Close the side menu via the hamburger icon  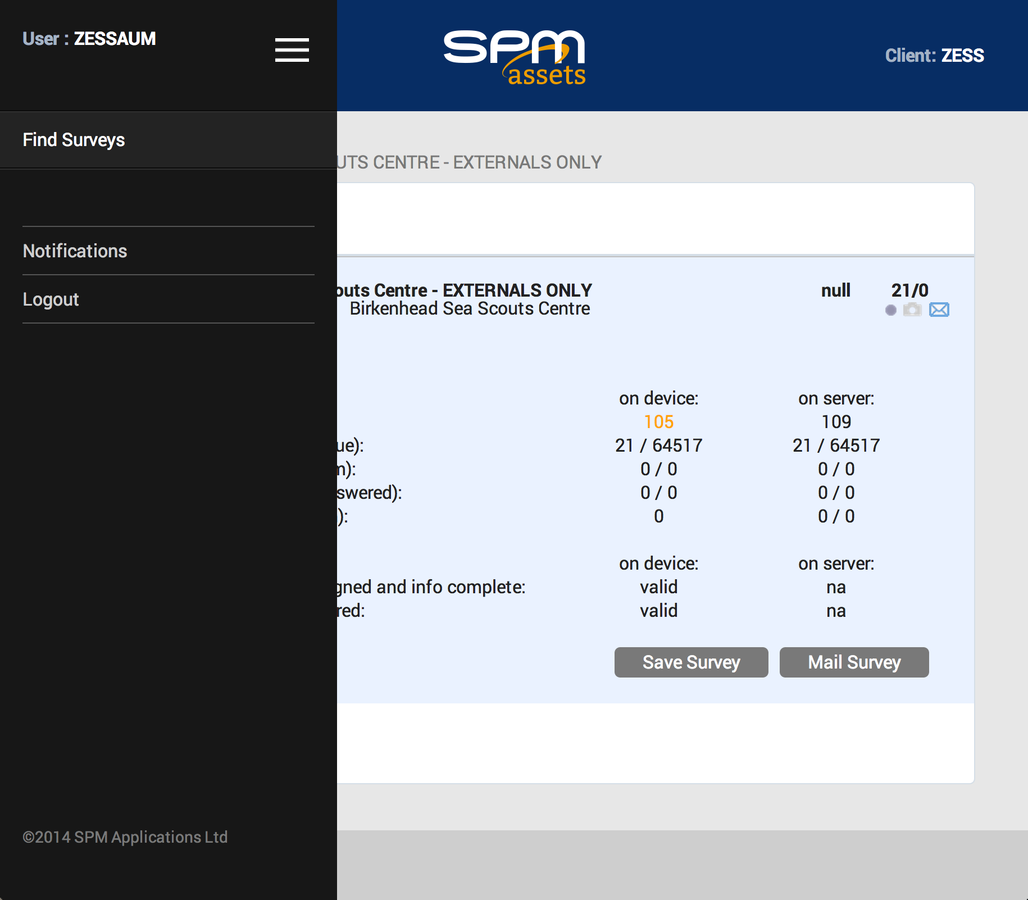click(x=292, y=50)
